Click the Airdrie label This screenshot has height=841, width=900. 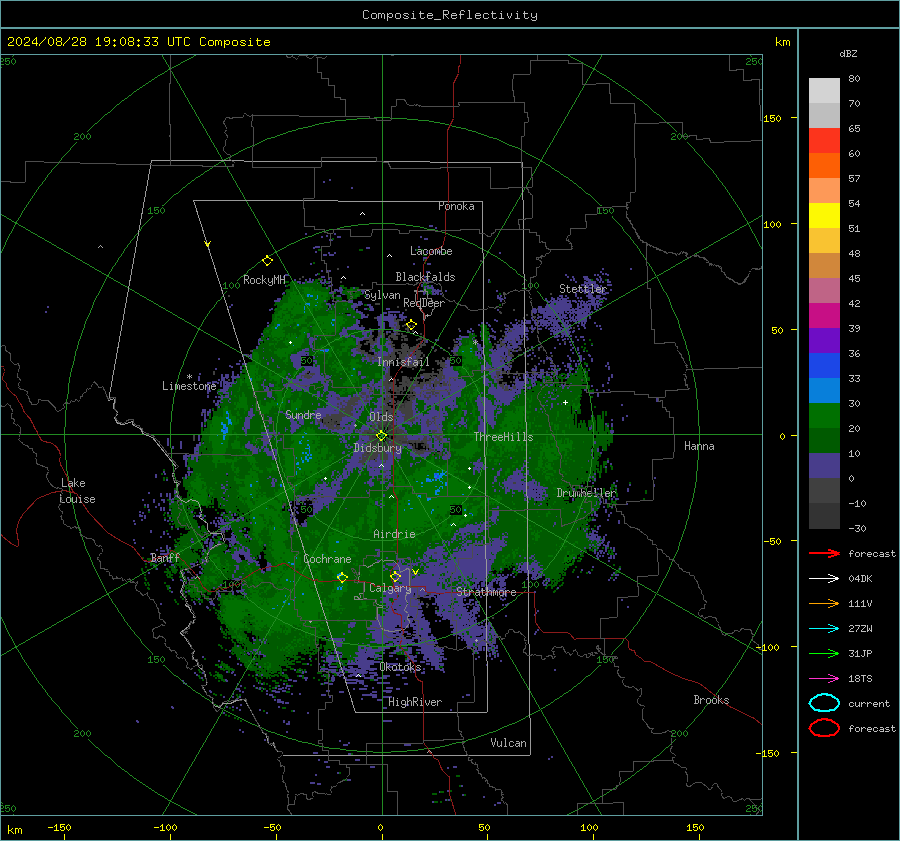coord(394,534)
